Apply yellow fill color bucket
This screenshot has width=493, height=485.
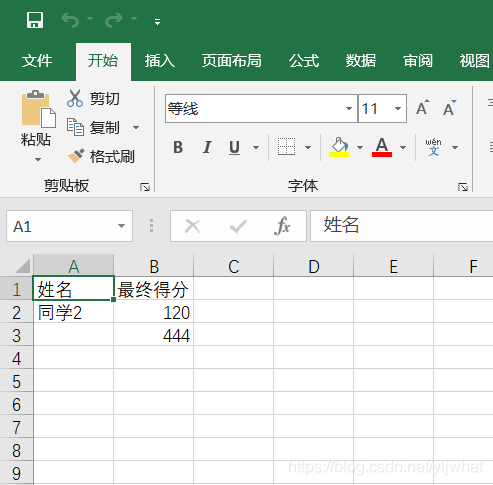point(339,147)
